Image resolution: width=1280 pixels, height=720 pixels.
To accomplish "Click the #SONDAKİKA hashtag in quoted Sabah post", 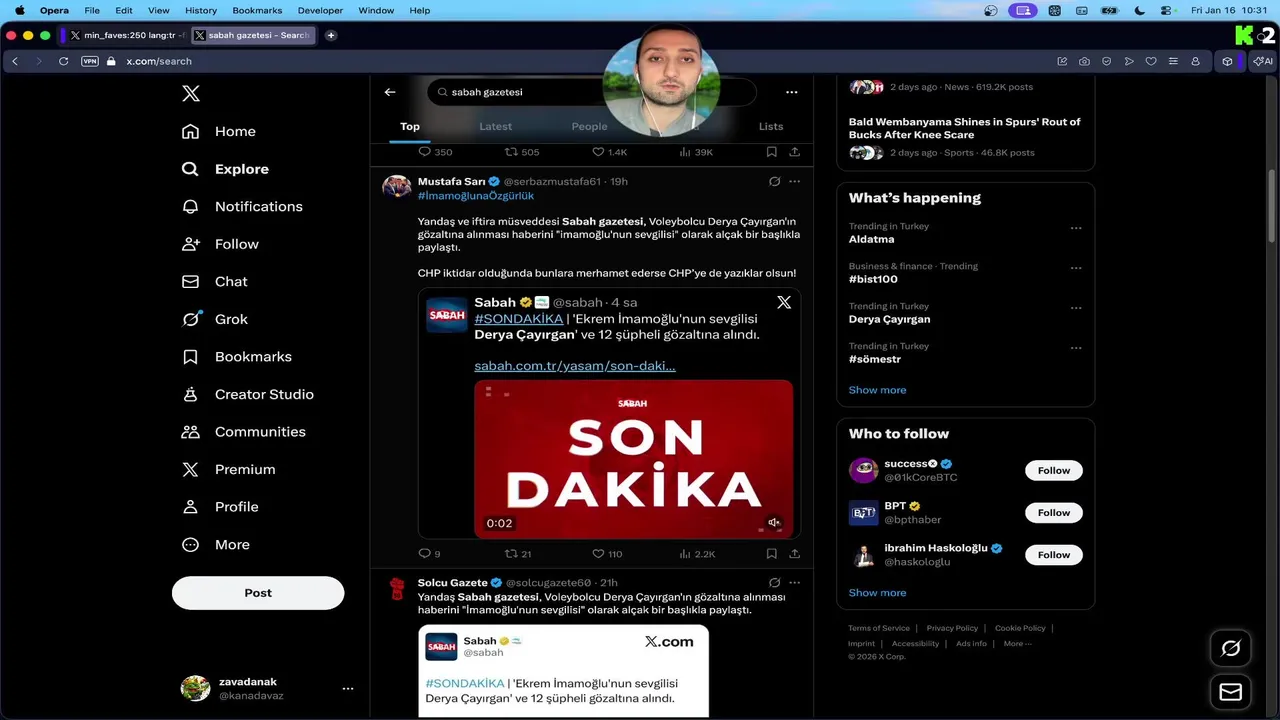I will click(518, 319).
